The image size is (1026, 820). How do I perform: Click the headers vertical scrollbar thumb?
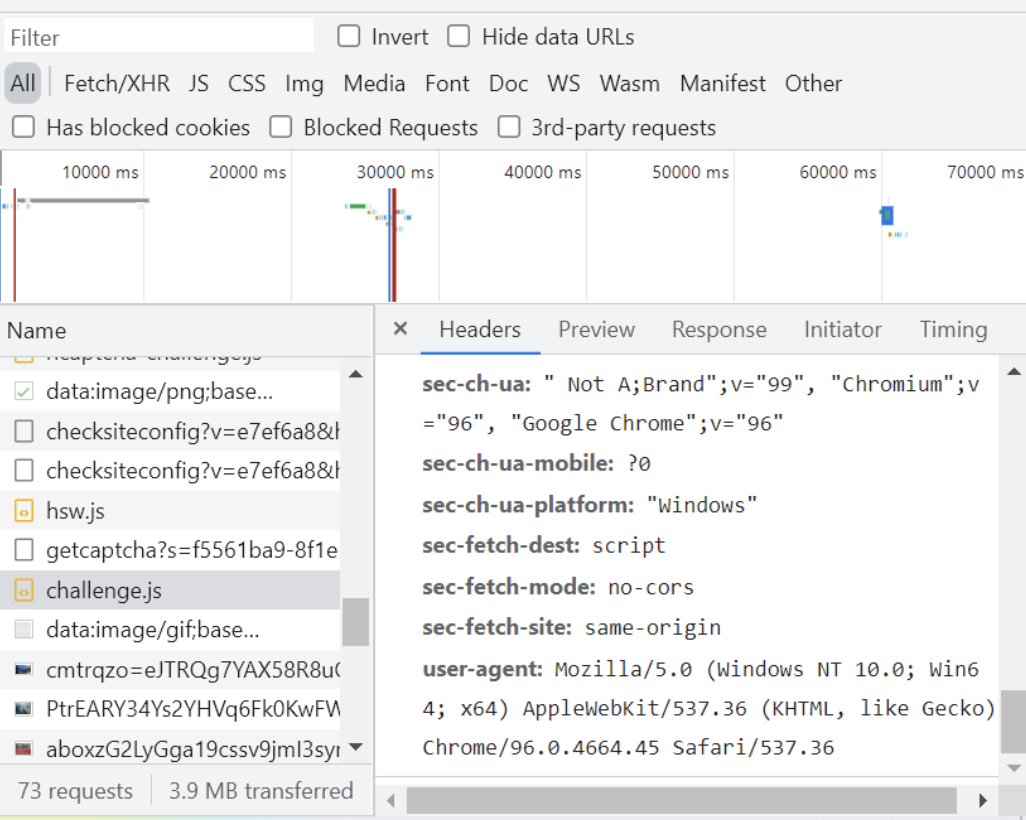coord(1013,722)
